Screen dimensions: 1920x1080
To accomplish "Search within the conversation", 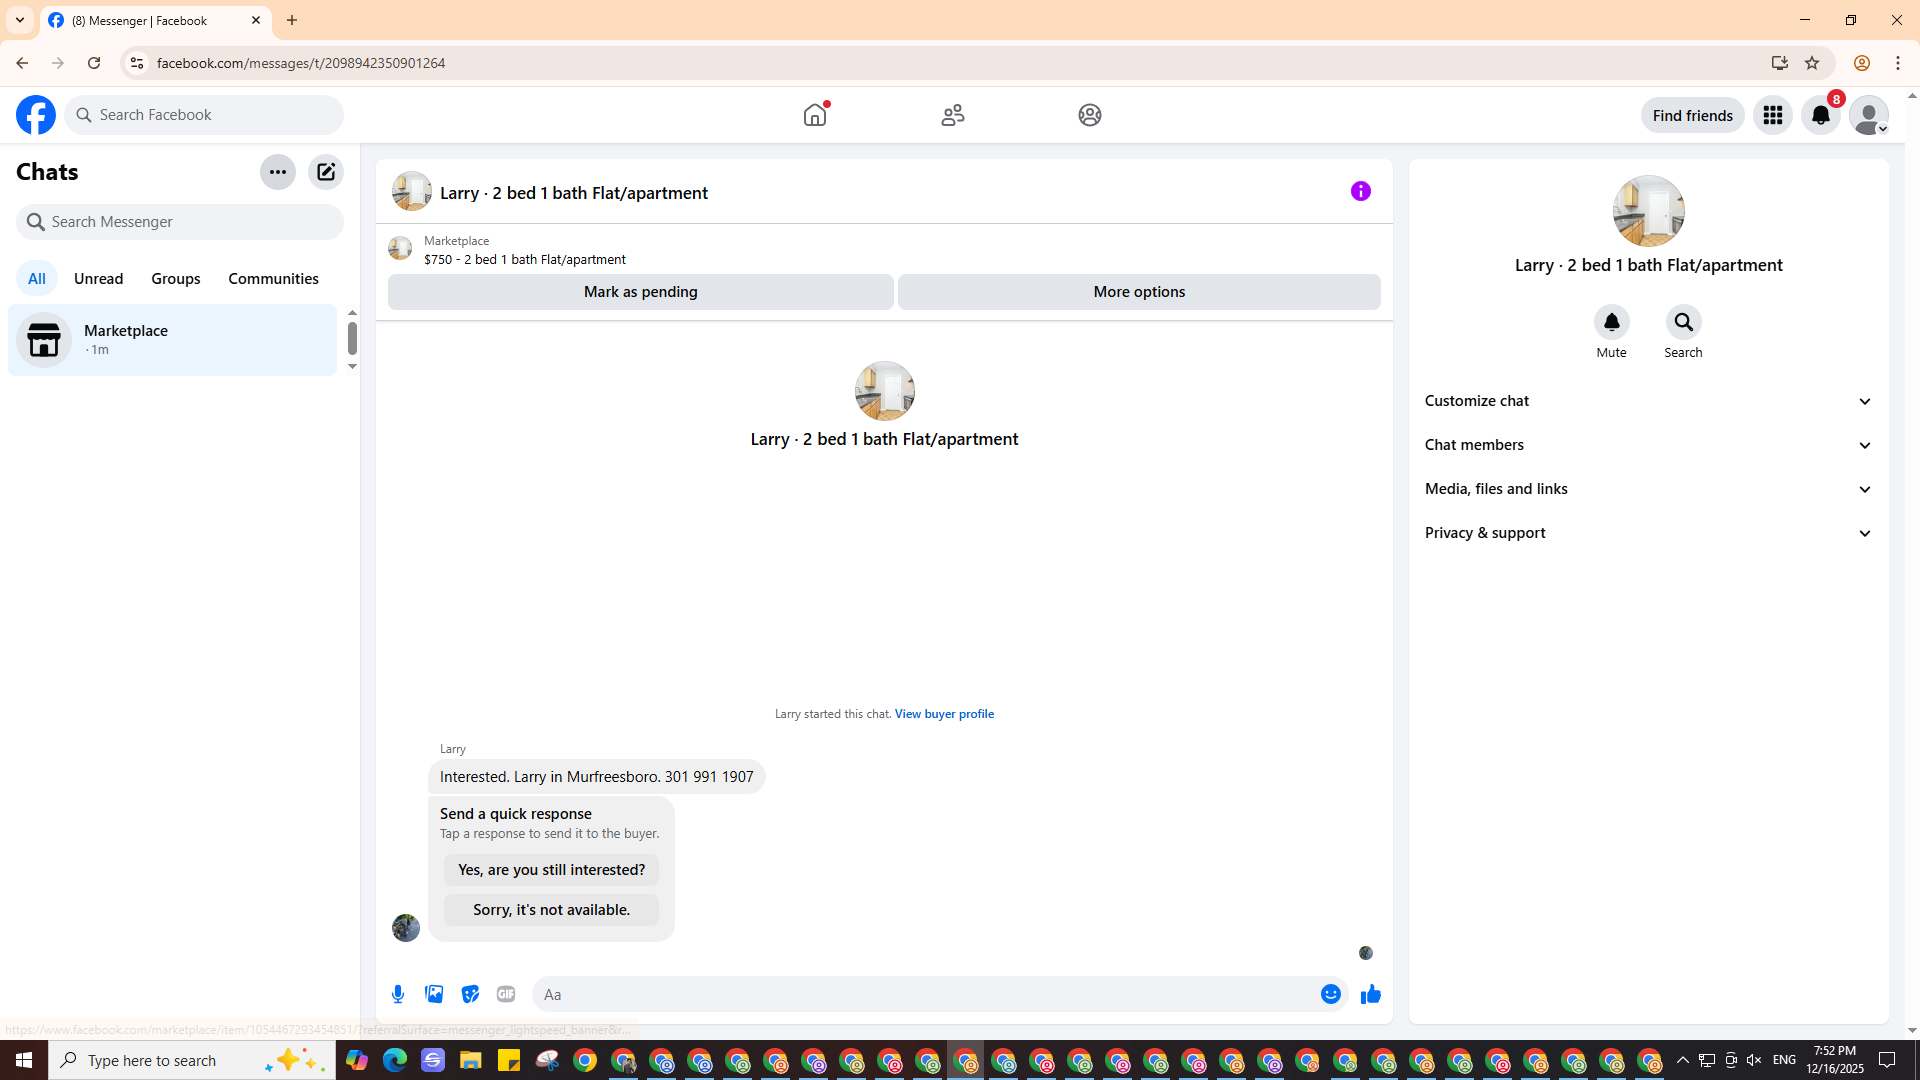I will tap(1684, 322).
